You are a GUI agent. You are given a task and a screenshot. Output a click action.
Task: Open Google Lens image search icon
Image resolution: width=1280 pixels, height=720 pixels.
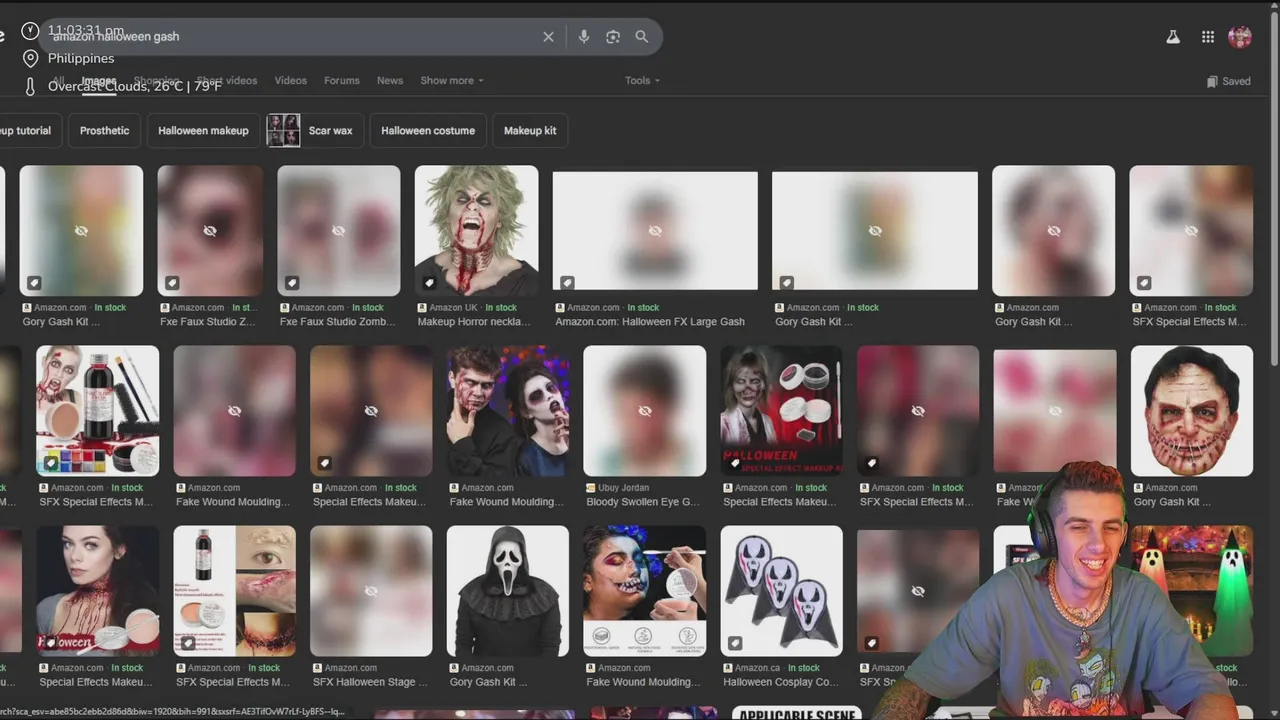pos(613,37)
